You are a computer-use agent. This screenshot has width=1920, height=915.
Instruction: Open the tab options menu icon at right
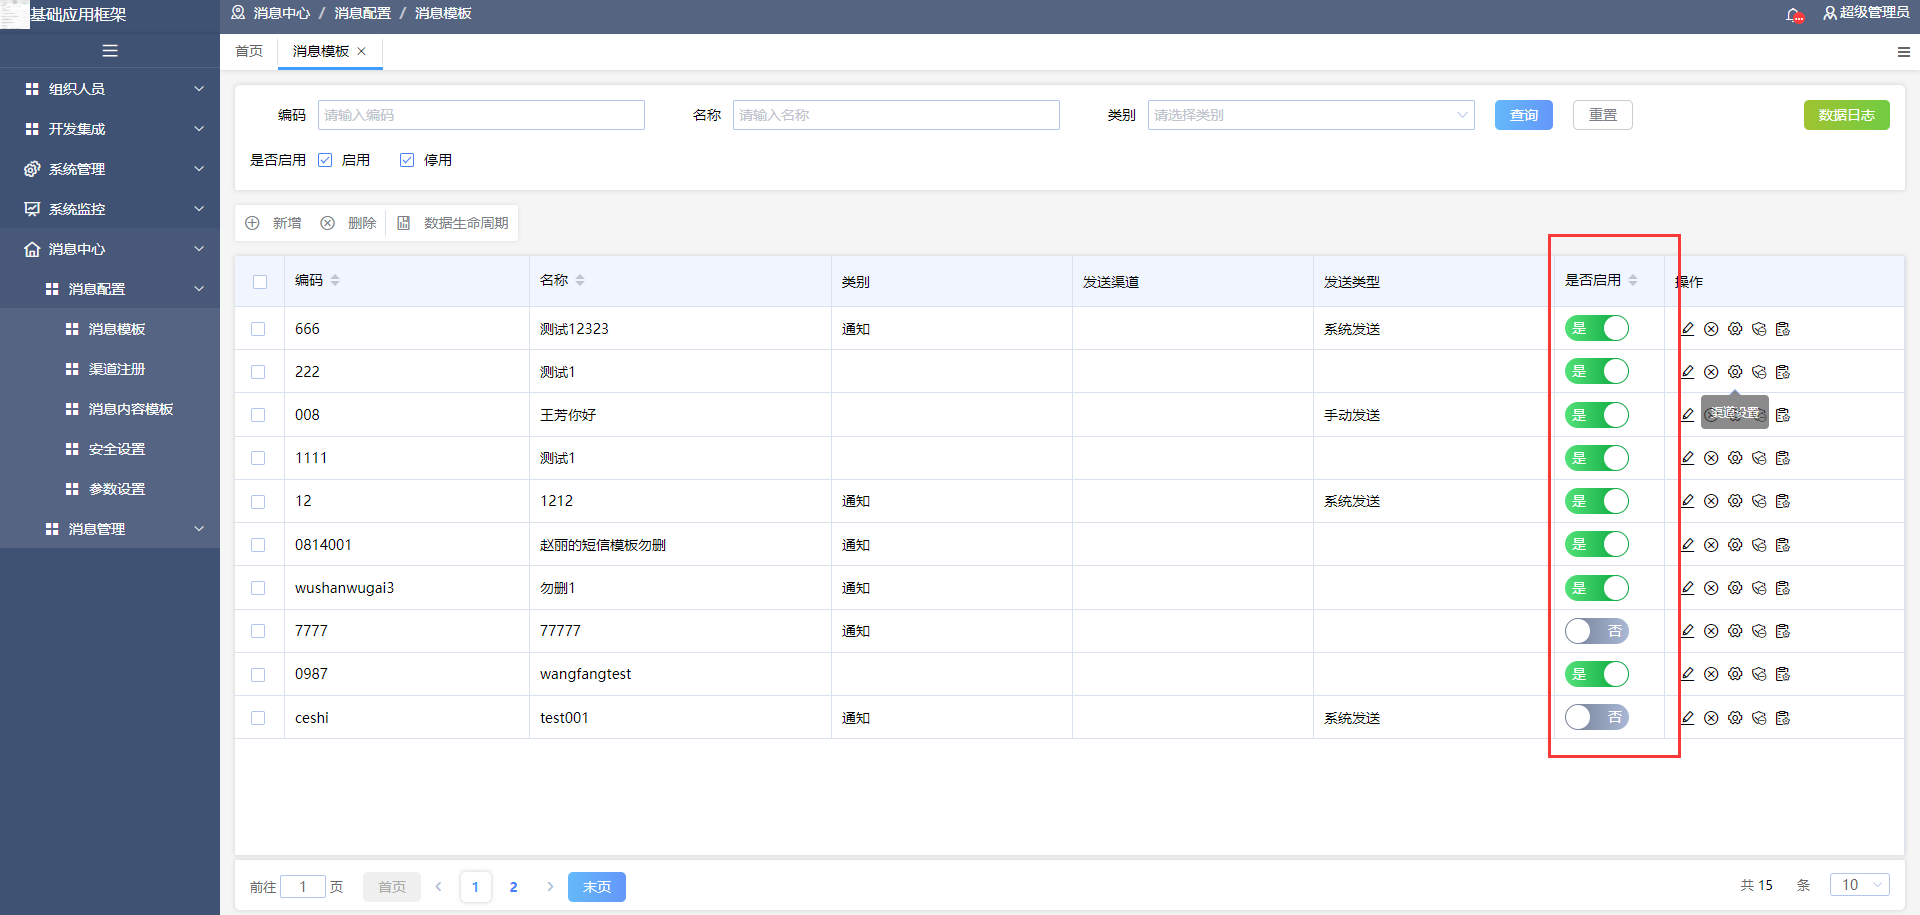tap(1904, 52)
